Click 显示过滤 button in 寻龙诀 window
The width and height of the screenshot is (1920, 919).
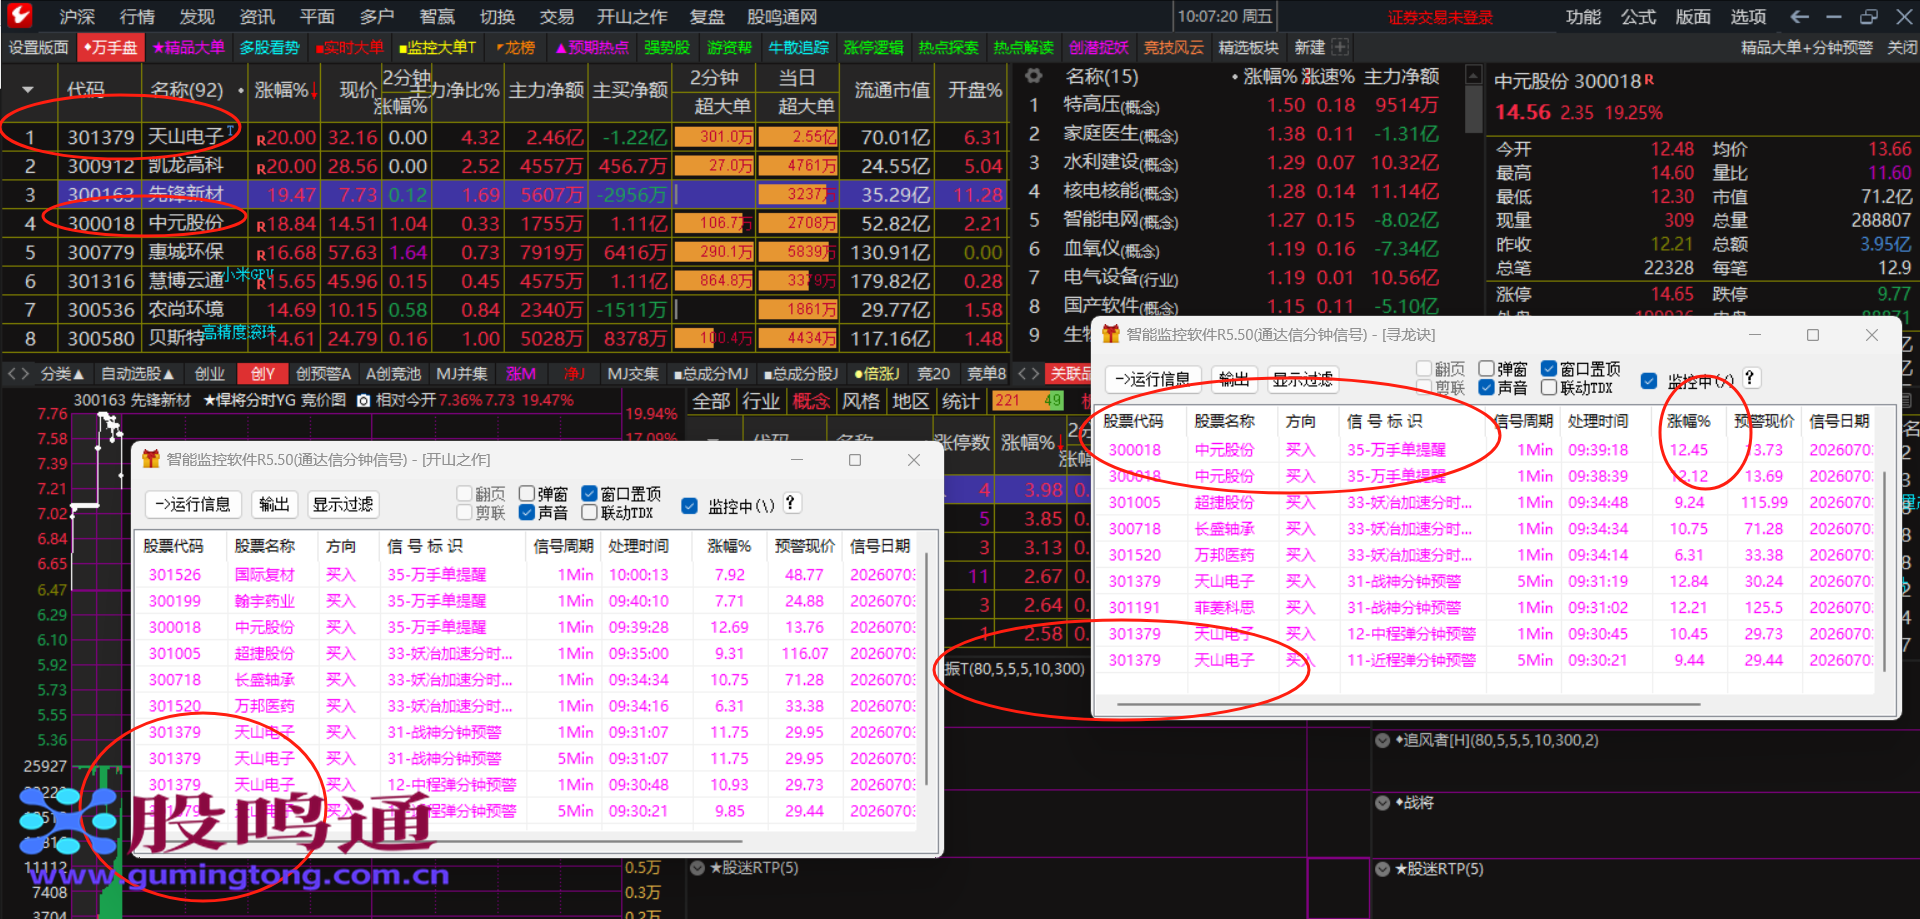click(1303, 379)
